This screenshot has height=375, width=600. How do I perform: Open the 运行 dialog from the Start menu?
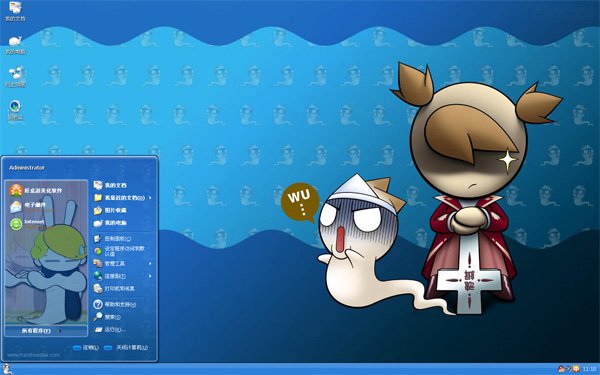(x=110, y=329)
